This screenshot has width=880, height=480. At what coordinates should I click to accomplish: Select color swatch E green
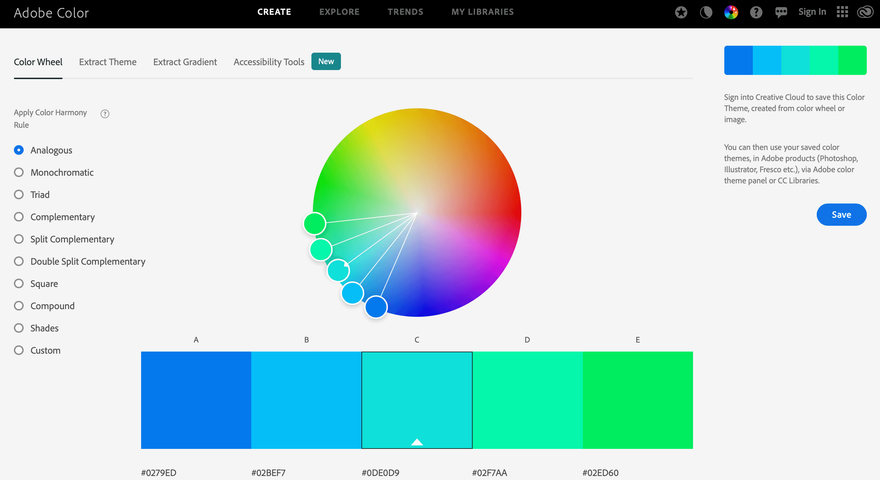pos(638,400)
